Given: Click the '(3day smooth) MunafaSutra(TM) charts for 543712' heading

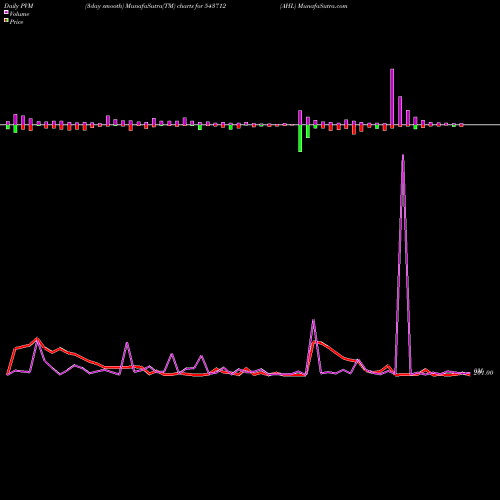Looking at the screenshot, I should click(155, 6).
